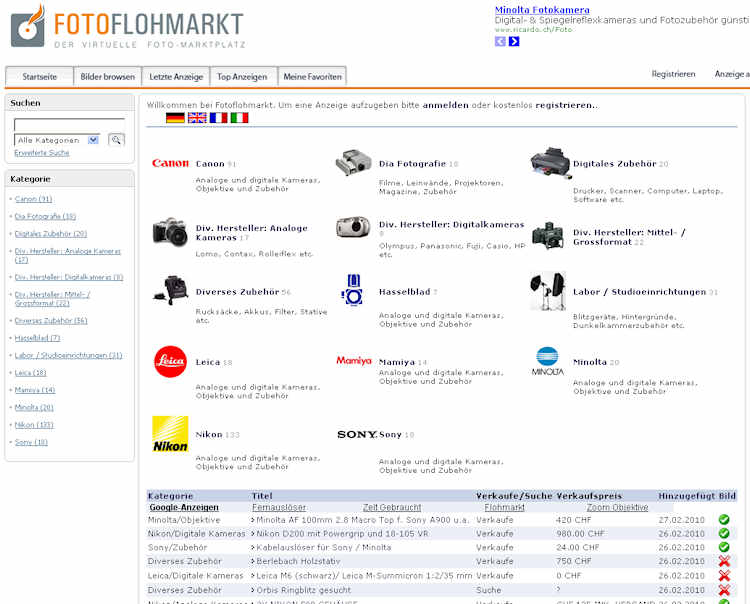Open the Flohmarkt ad link
750x604 pixels.
504,507
